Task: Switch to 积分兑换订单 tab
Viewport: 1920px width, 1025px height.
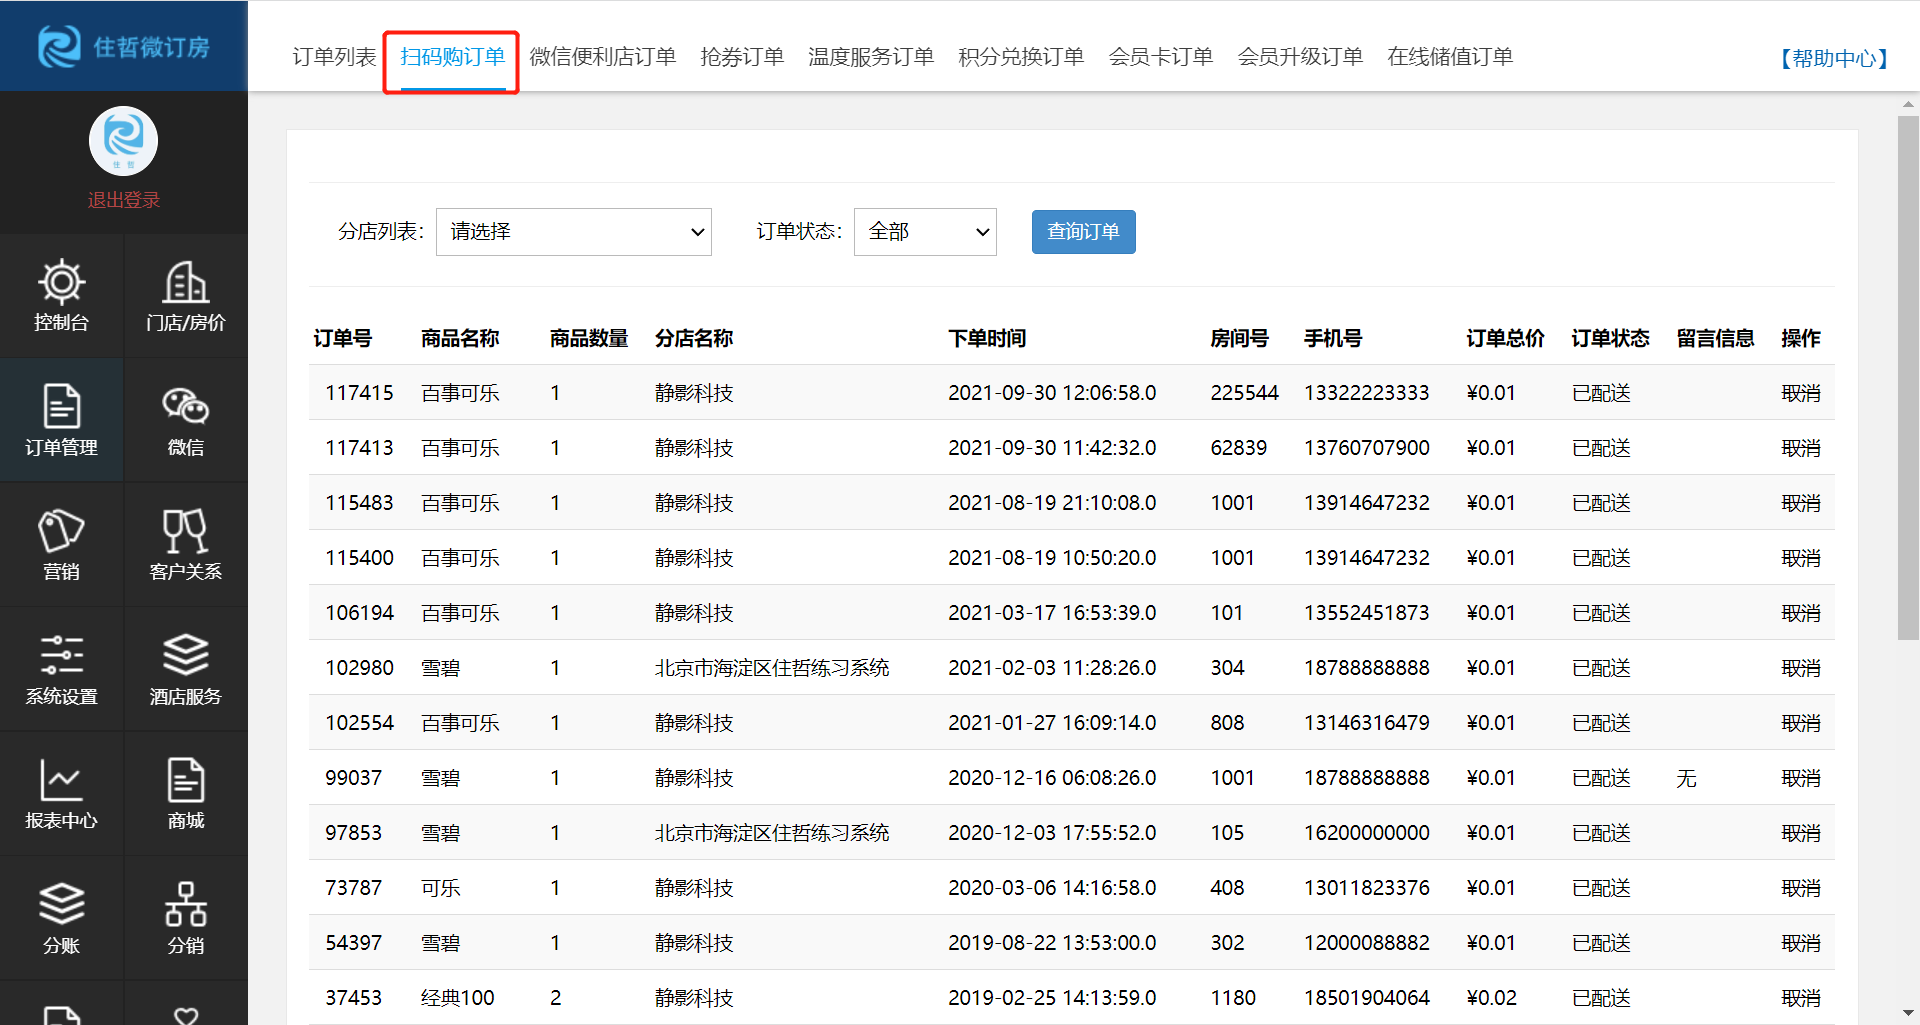Action: tap(1021, 57)
